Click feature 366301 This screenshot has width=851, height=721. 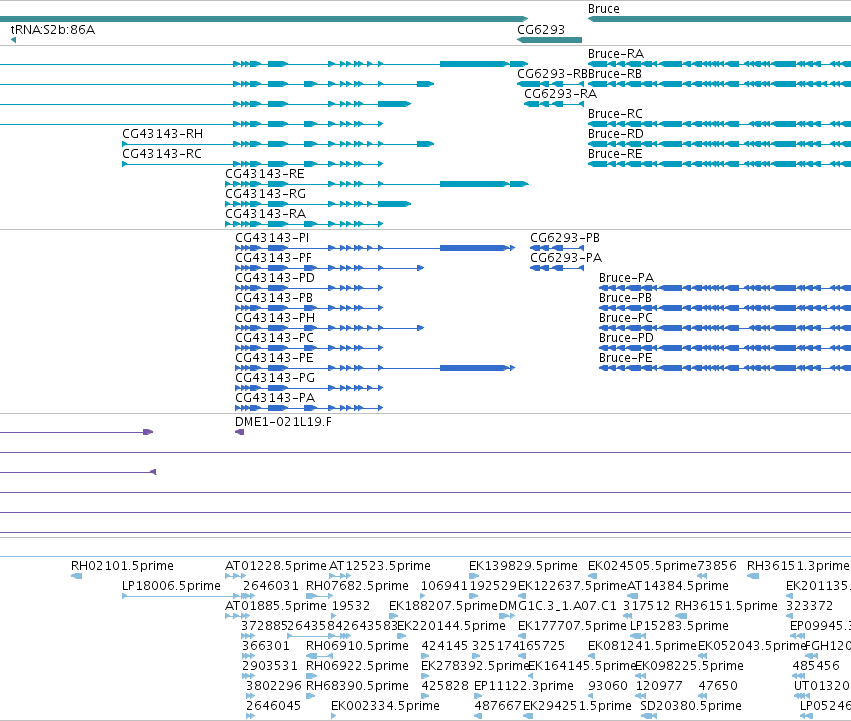(266, 647)
